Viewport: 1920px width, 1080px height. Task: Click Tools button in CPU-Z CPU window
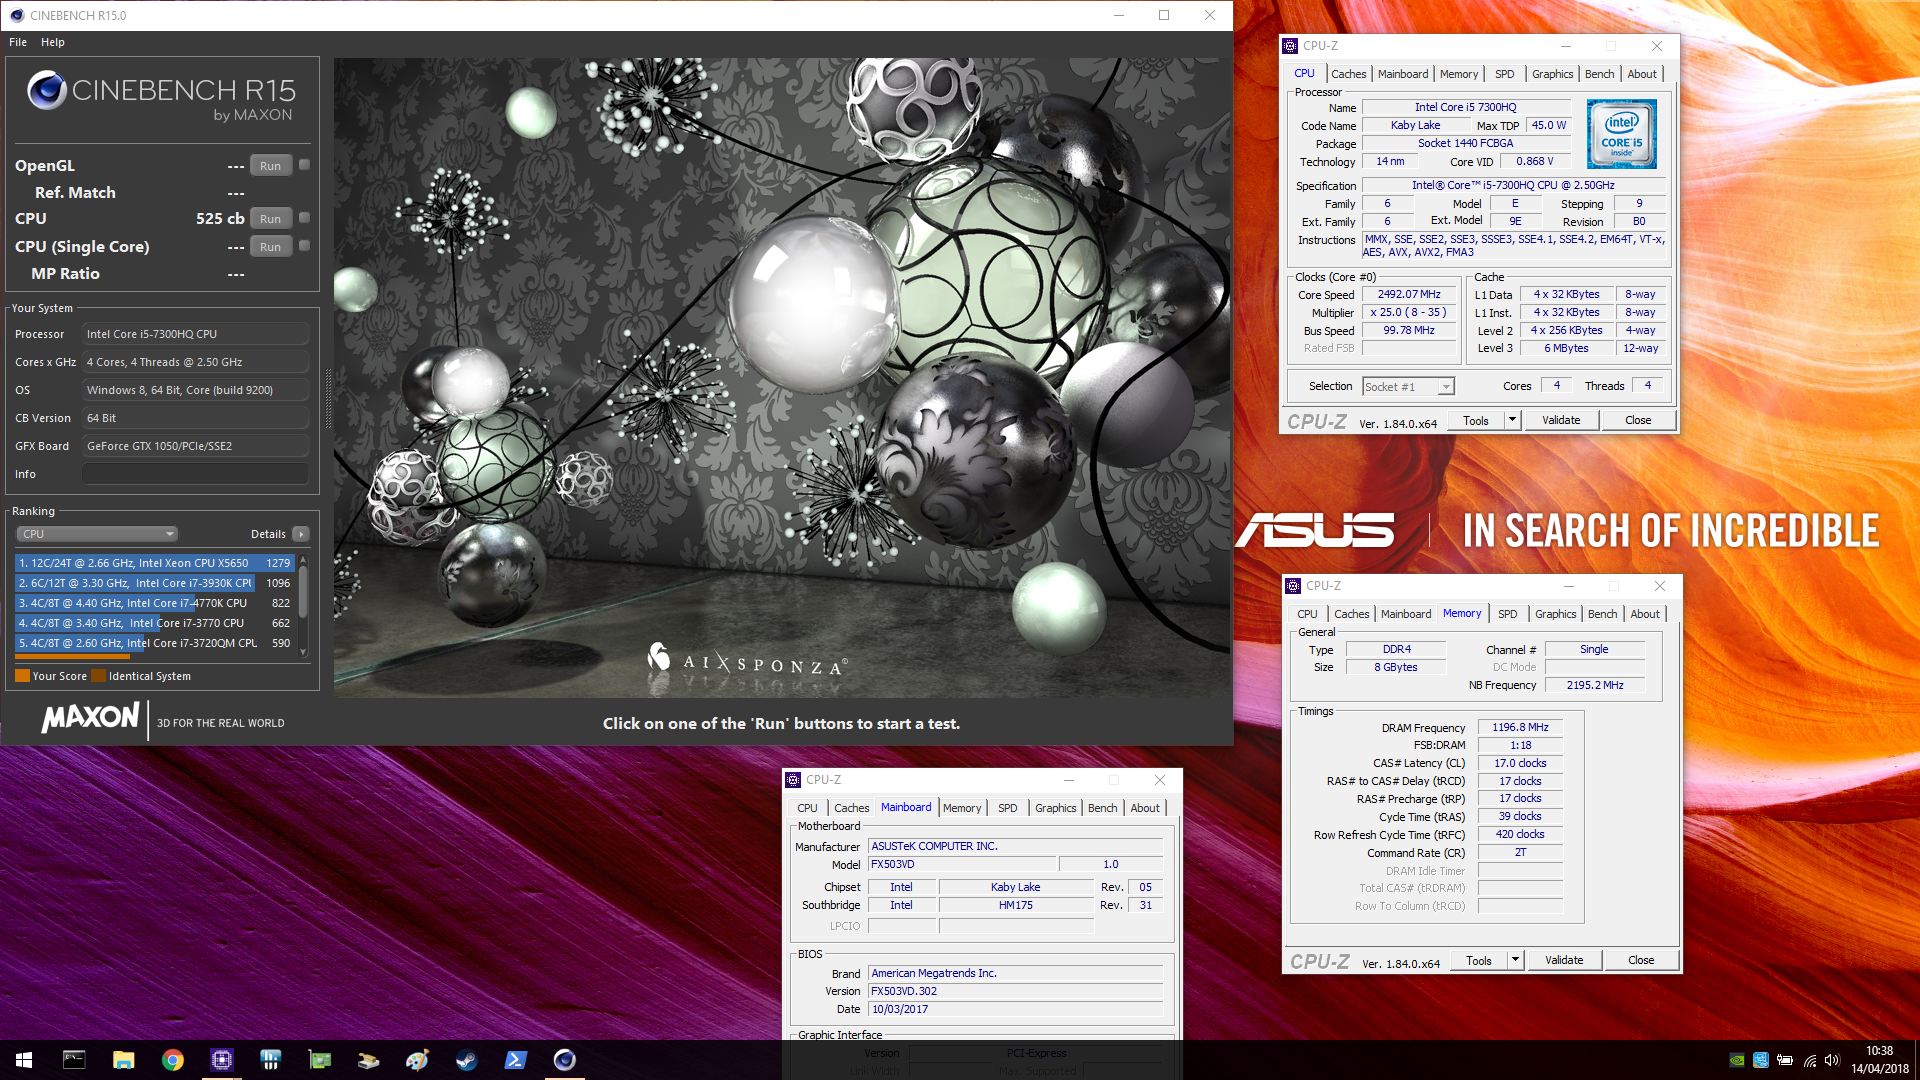coord(1476,421)
